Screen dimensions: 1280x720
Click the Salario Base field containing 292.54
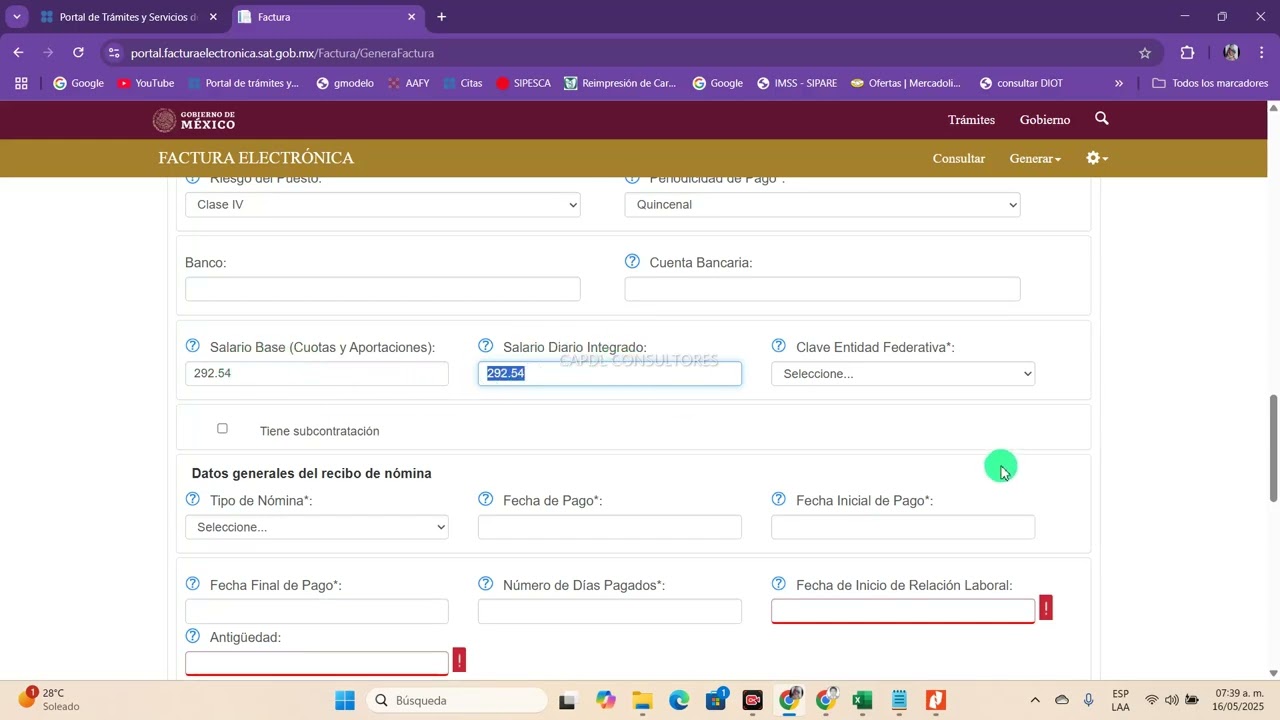(317, 373)
